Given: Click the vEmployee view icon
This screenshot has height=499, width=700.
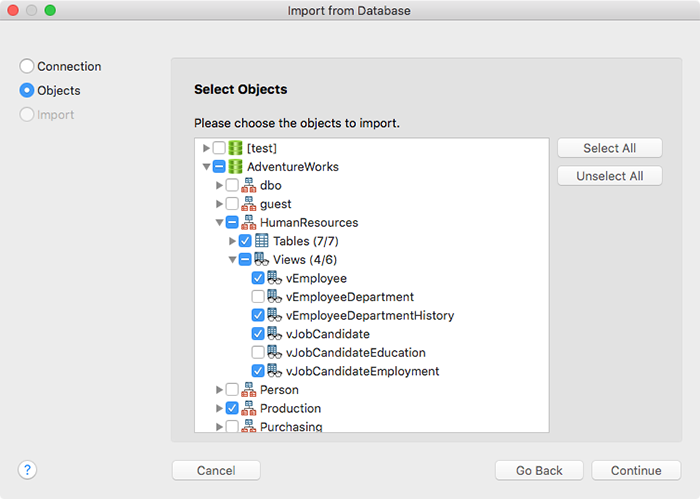Looking at the screenshot, I should point(275,278).
